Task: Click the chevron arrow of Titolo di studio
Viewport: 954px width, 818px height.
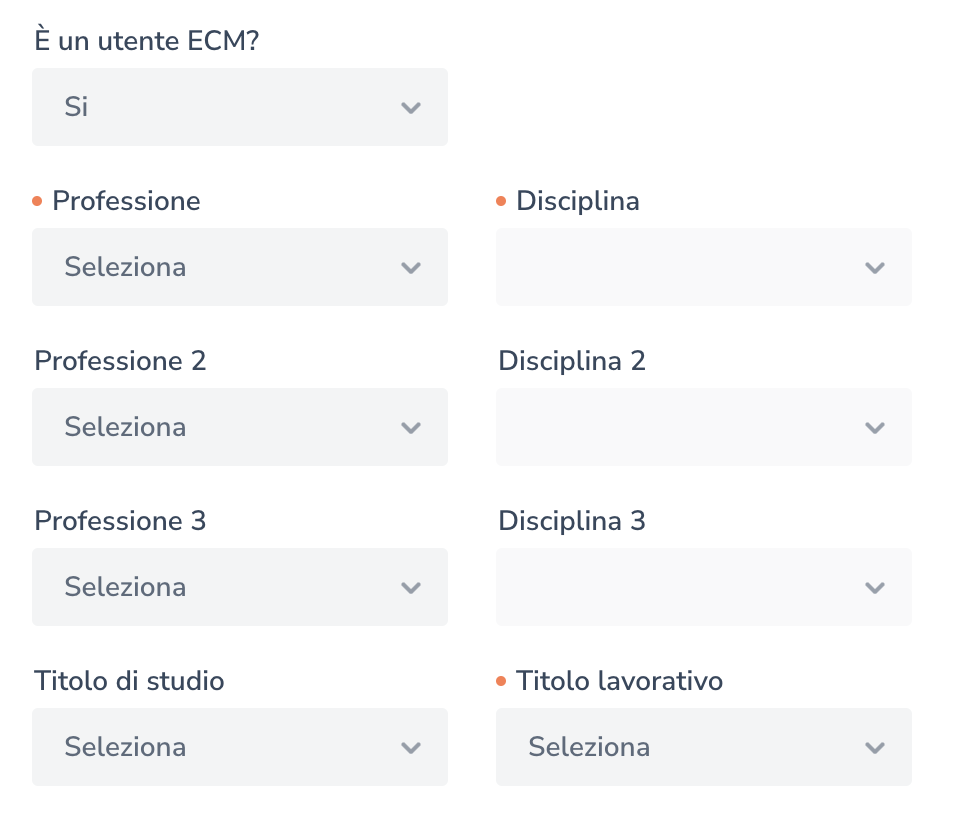Action: [x=410, y=748]
